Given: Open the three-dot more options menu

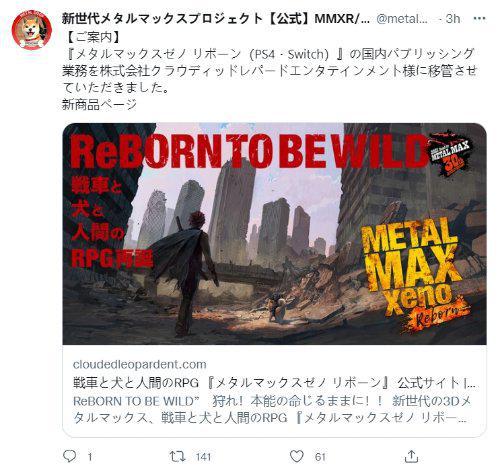Looking at the screenshot, I should coord(479,19).
